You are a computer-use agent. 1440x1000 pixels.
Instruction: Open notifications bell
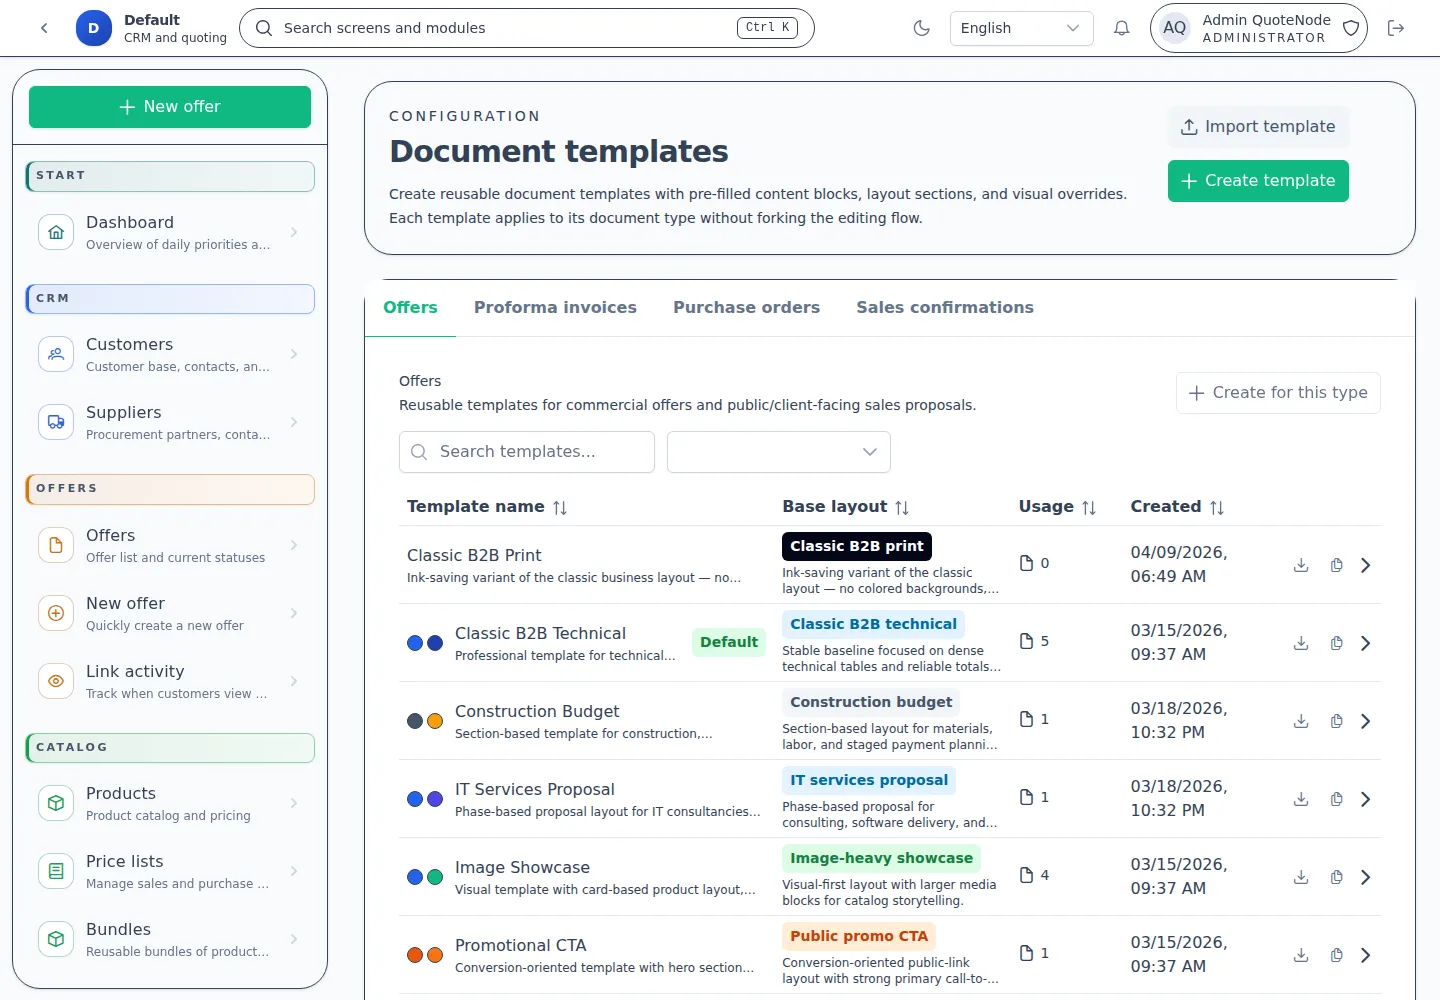tap(1121, 28)
